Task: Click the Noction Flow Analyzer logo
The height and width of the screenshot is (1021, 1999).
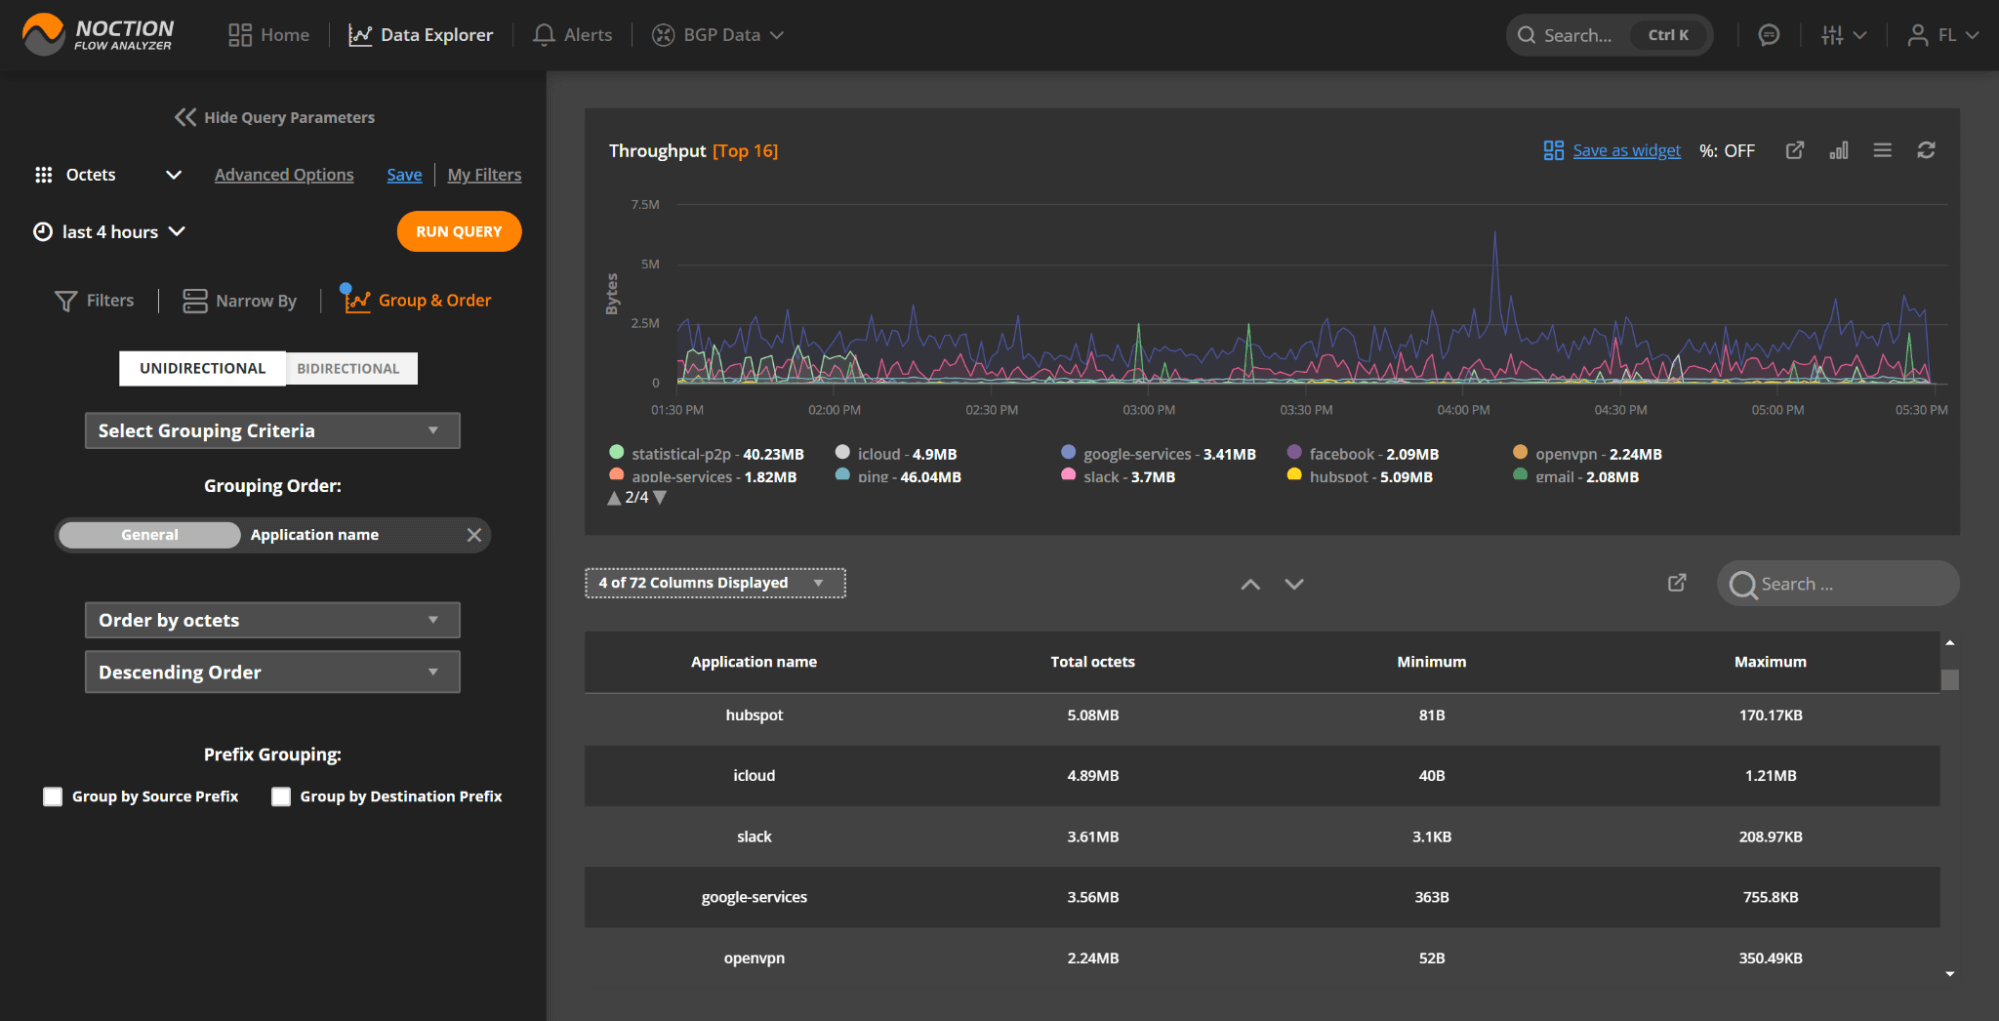Action: pyautogui.click(x=97, y=34)
